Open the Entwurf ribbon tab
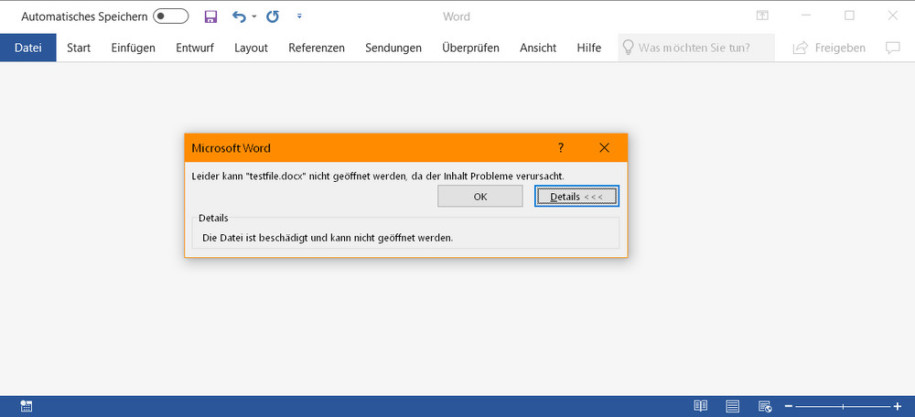The image size is (915, 417). [194, 48]
